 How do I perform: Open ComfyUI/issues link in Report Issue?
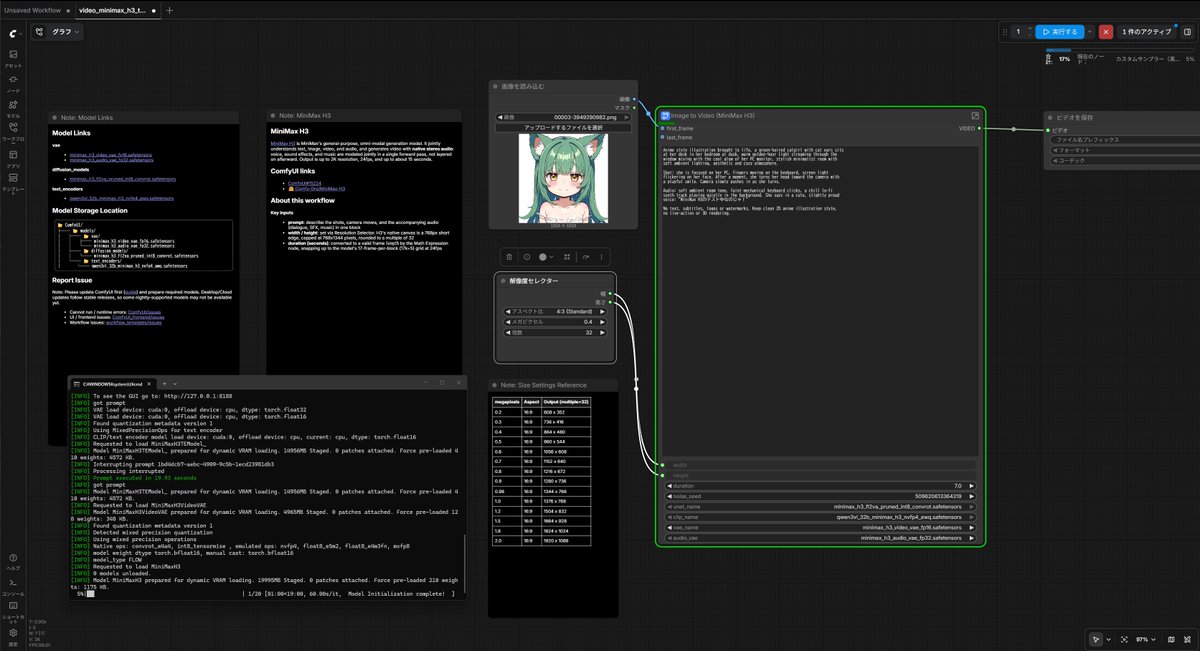[x=144, y=313]
